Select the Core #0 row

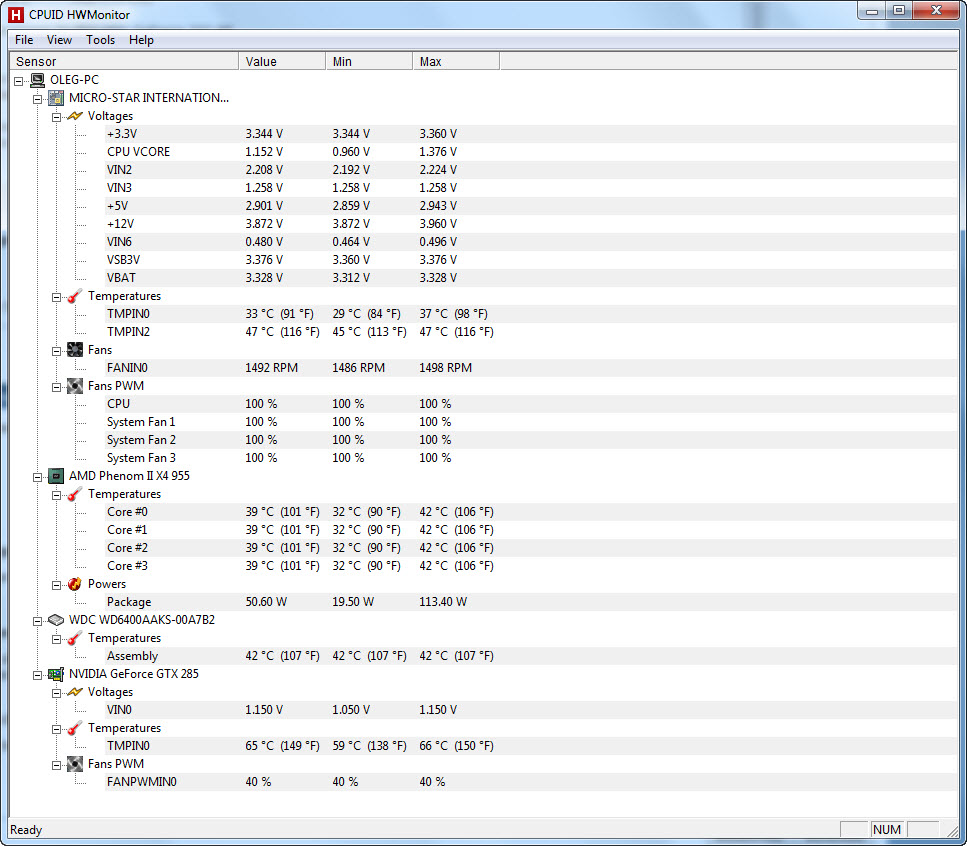(x=531, y=512)
